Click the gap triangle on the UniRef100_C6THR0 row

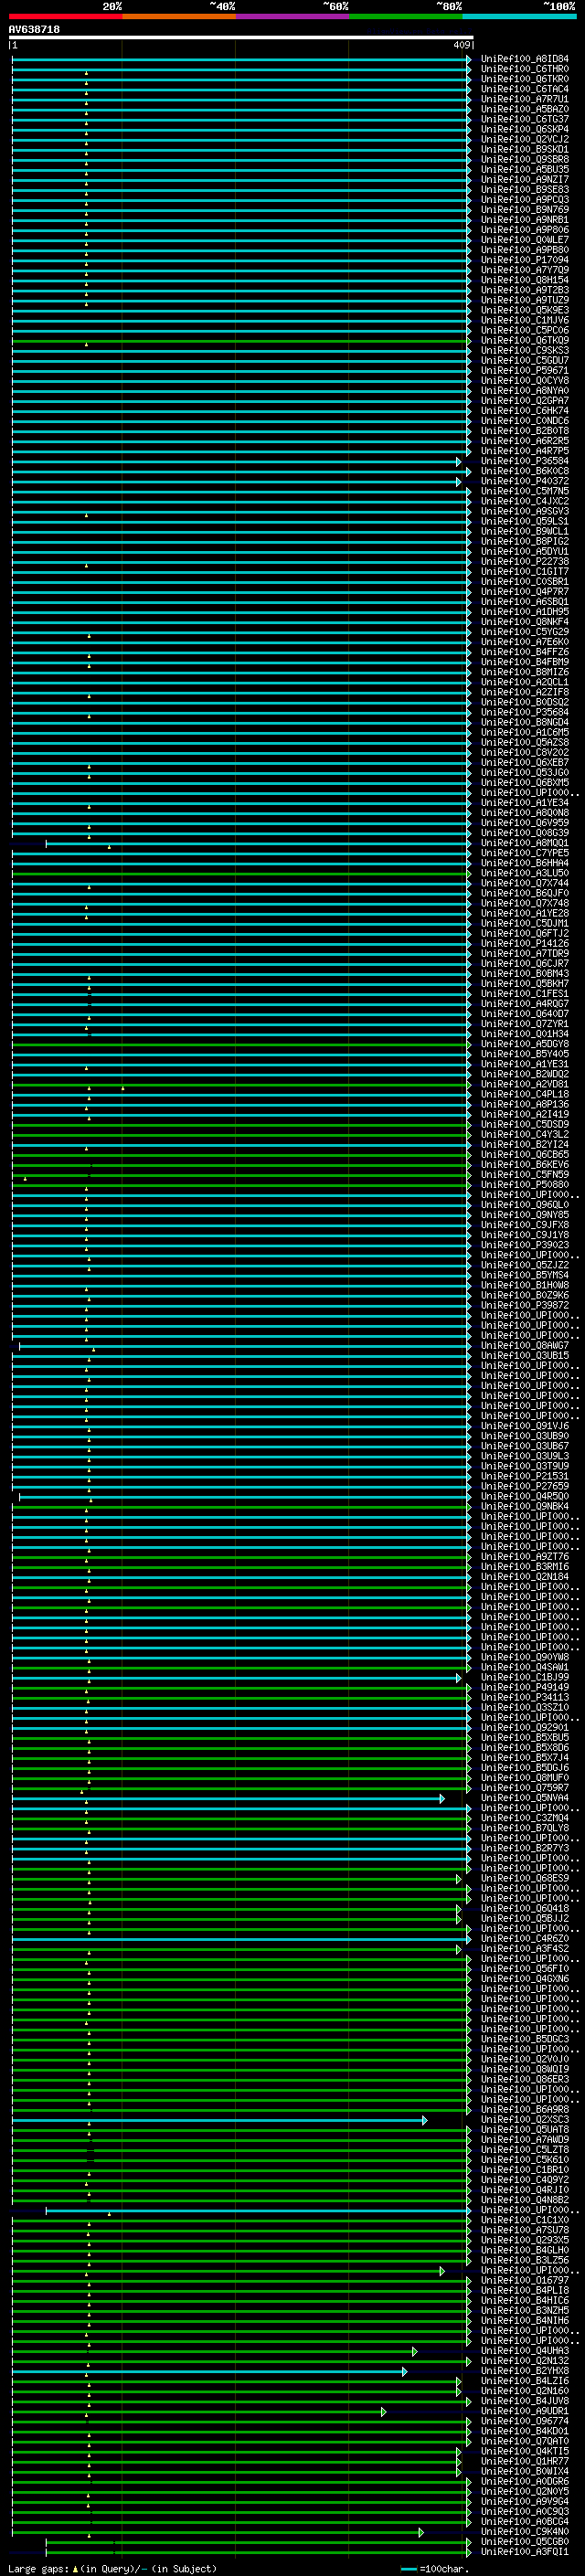point(86,73)
